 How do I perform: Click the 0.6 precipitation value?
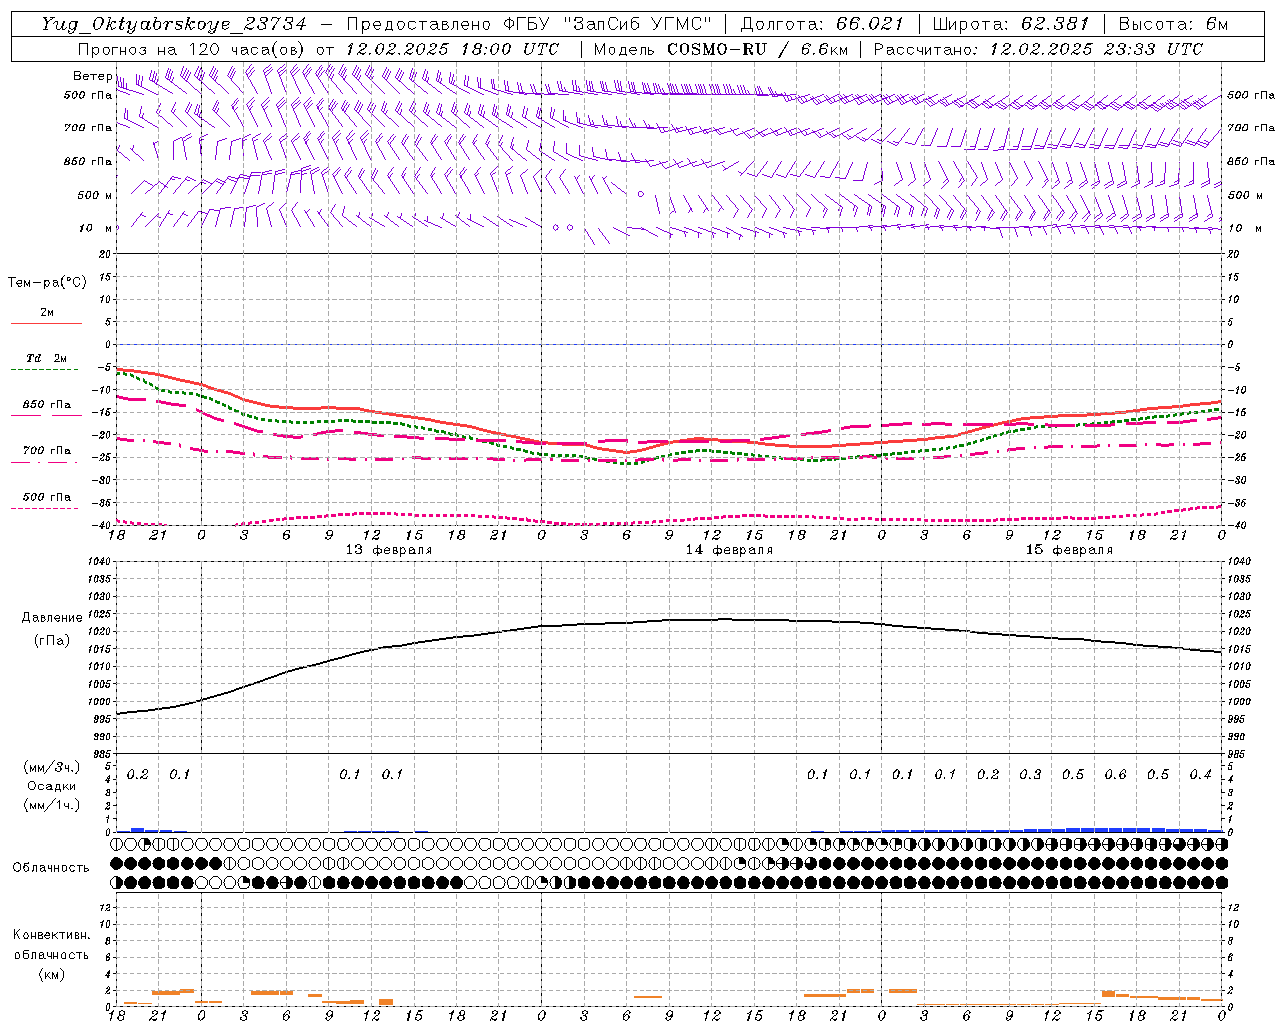click(x=1115, y=774)
